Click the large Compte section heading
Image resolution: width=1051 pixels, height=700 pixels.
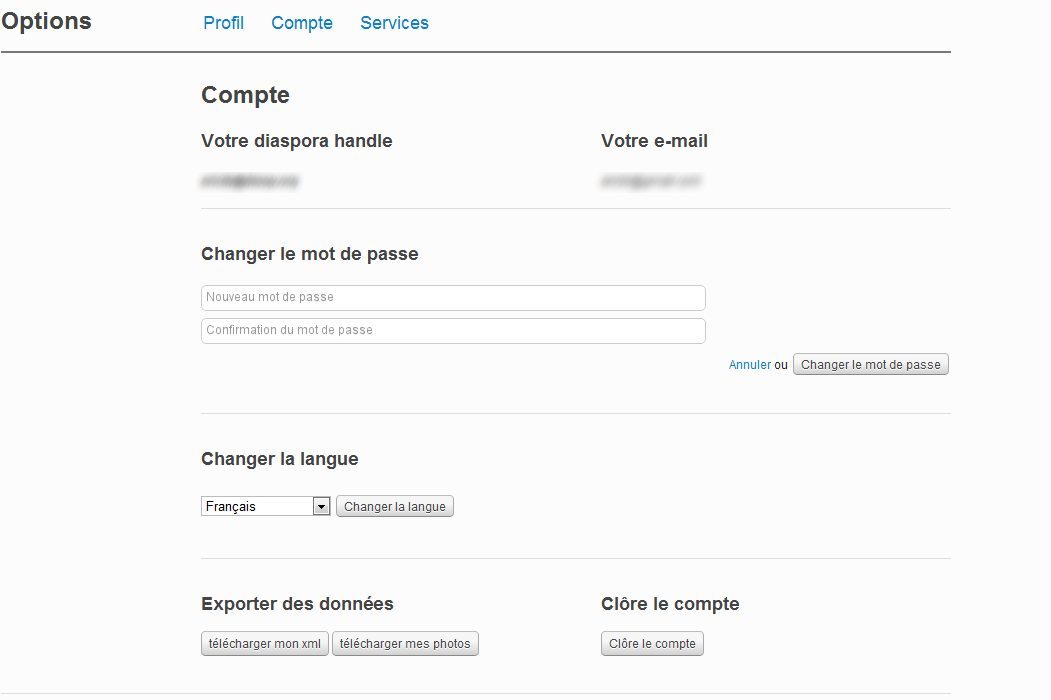tap(245, 95)
